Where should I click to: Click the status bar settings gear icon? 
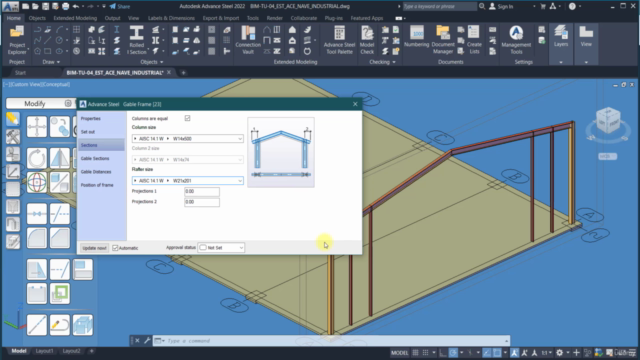point(559,353)
